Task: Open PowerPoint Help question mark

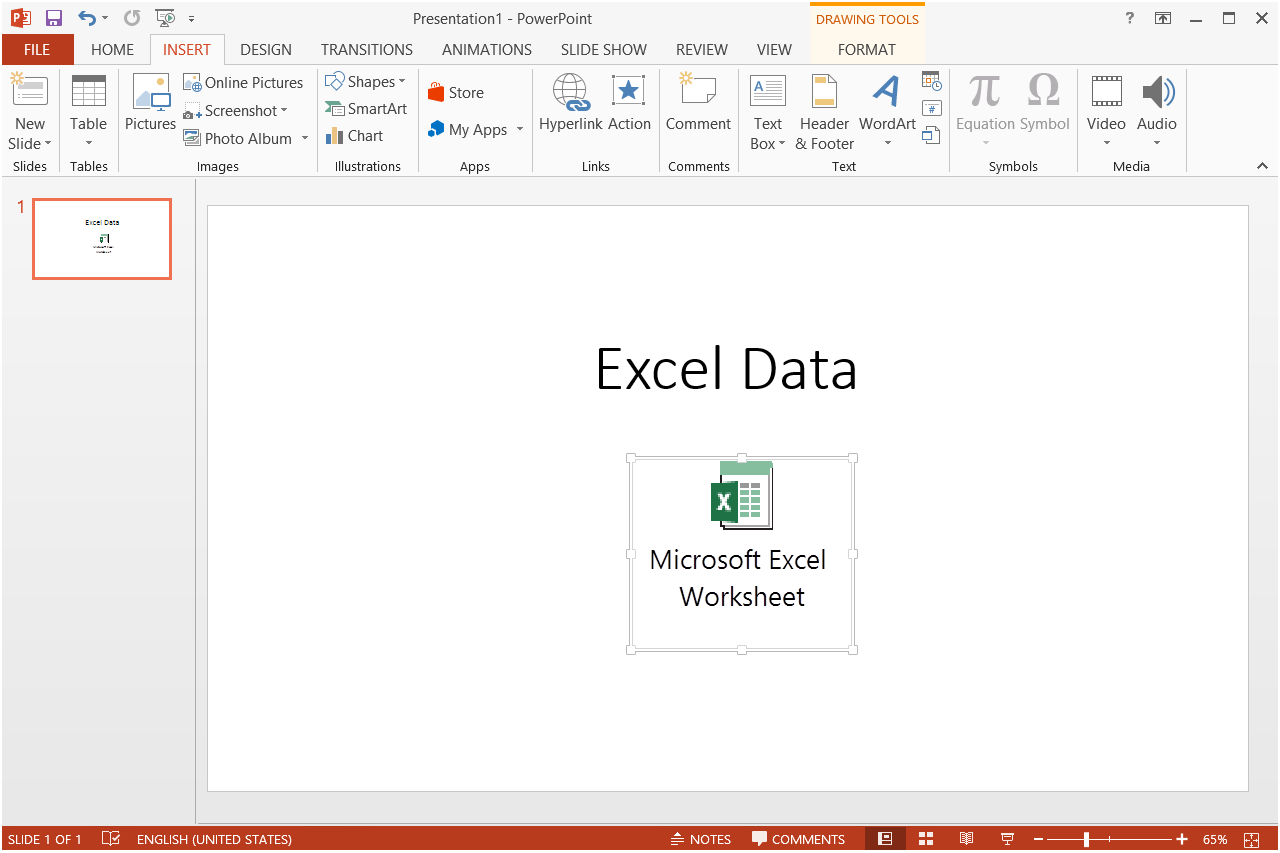Action: 1130,18
